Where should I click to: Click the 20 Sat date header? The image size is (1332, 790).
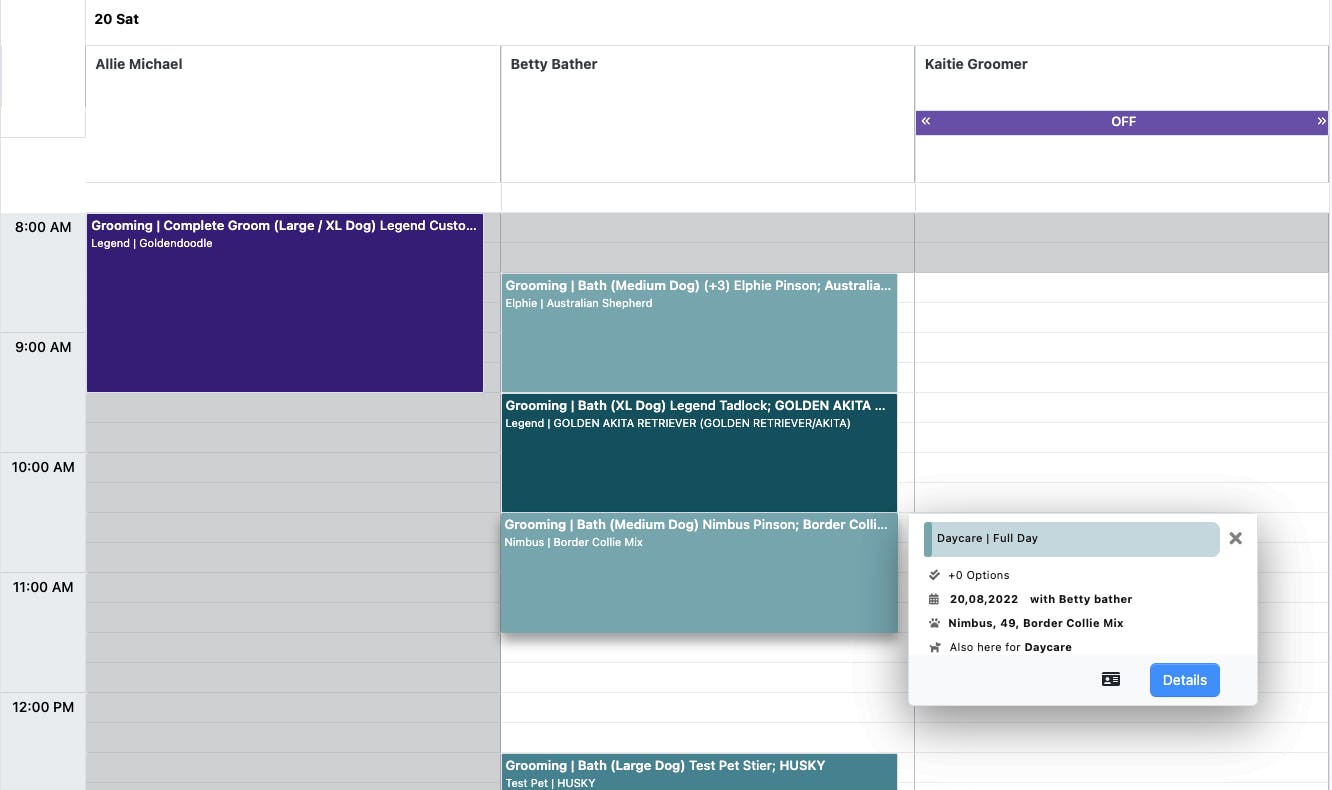(117, 19)
